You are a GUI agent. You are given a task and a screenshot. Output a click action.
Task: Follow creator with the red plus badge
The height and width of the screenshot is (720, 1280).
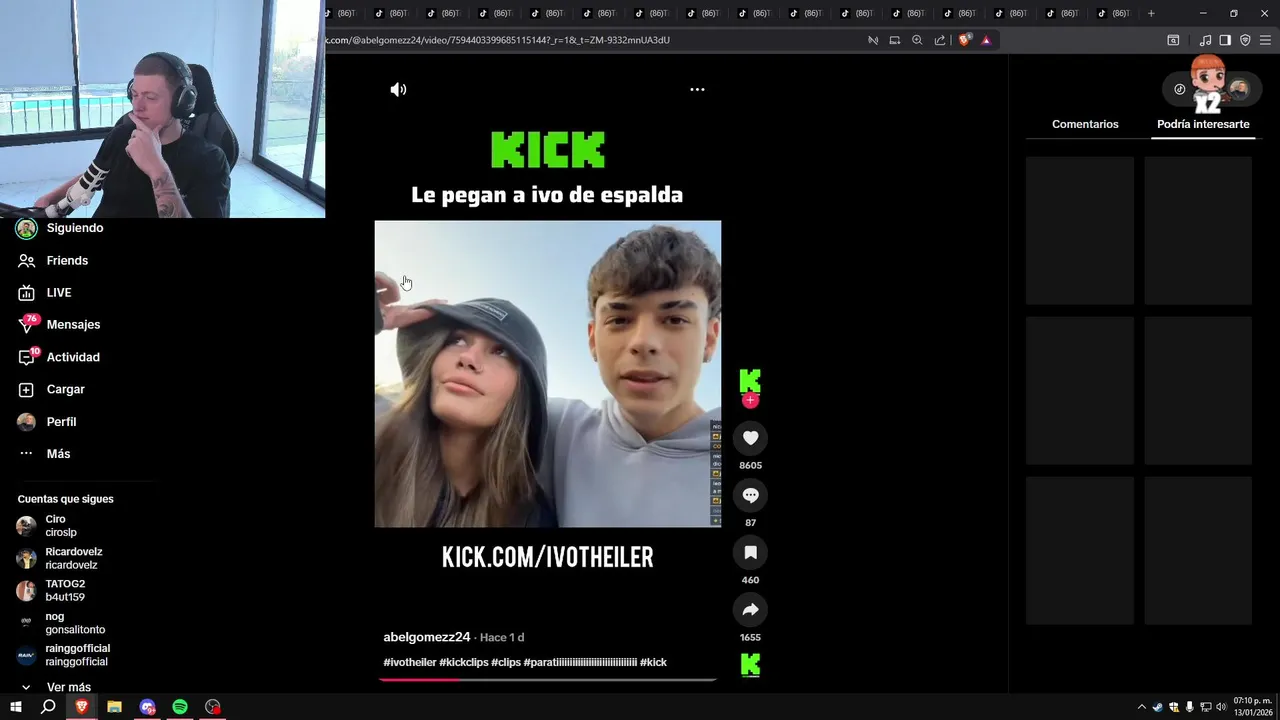750,401
